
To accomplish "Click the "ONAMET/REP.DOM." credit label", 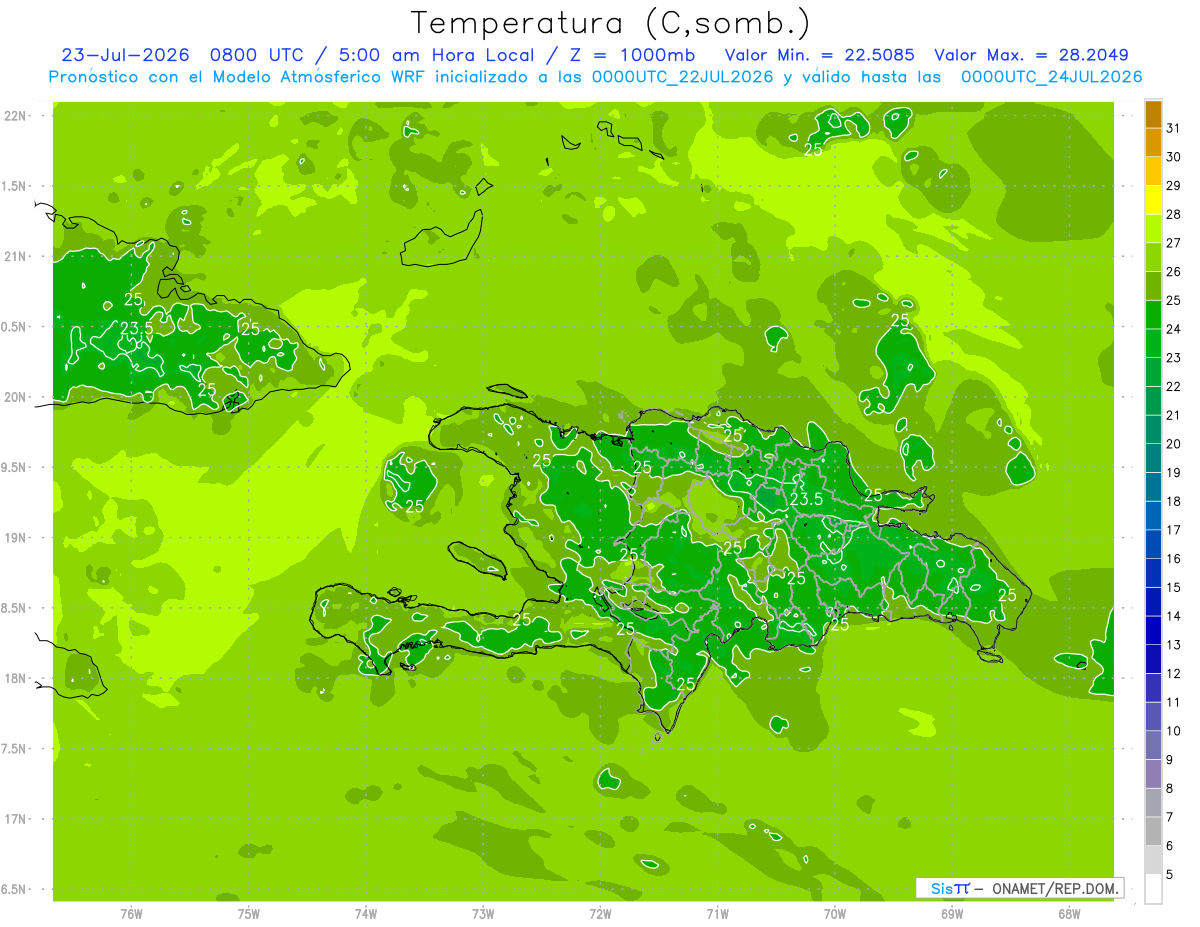I will [1057, 888].
